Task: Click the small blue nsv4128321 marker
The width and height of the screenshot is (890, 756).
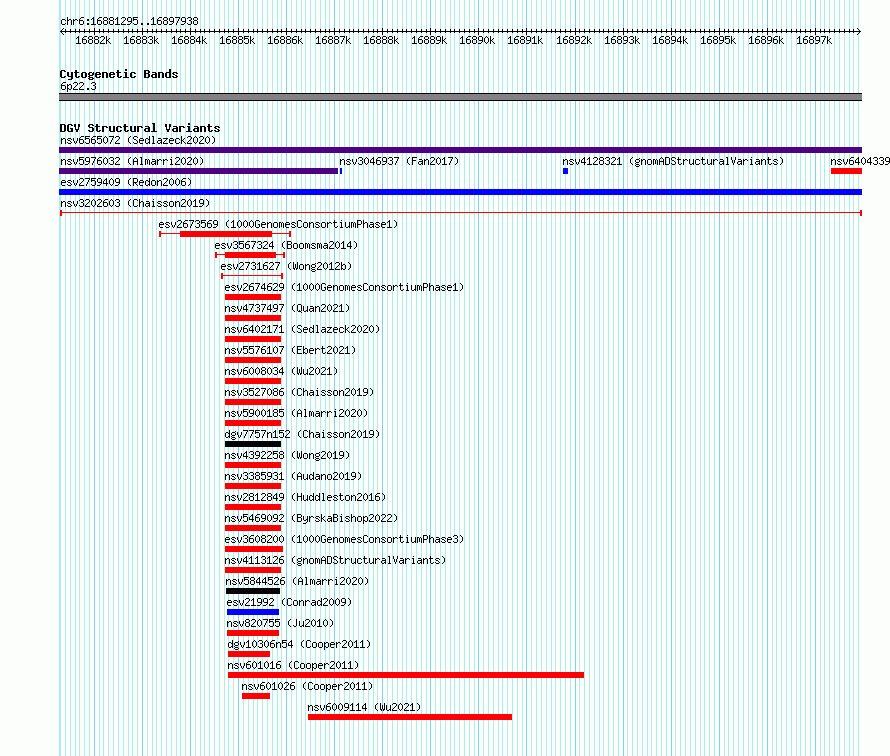Action: point(565,171)
